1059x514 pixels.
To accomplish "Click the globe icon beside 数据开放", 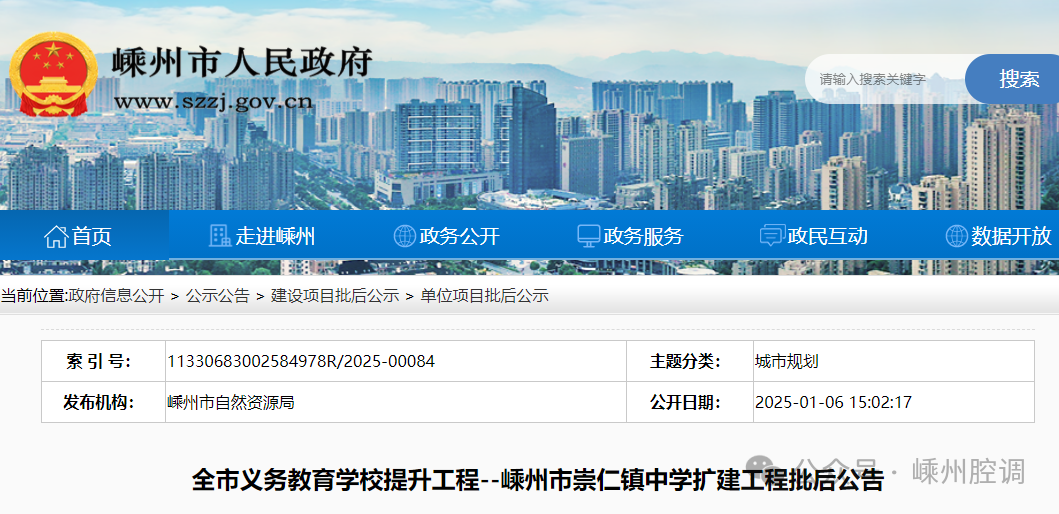I will pyautogui.click(x=956, y=236).
